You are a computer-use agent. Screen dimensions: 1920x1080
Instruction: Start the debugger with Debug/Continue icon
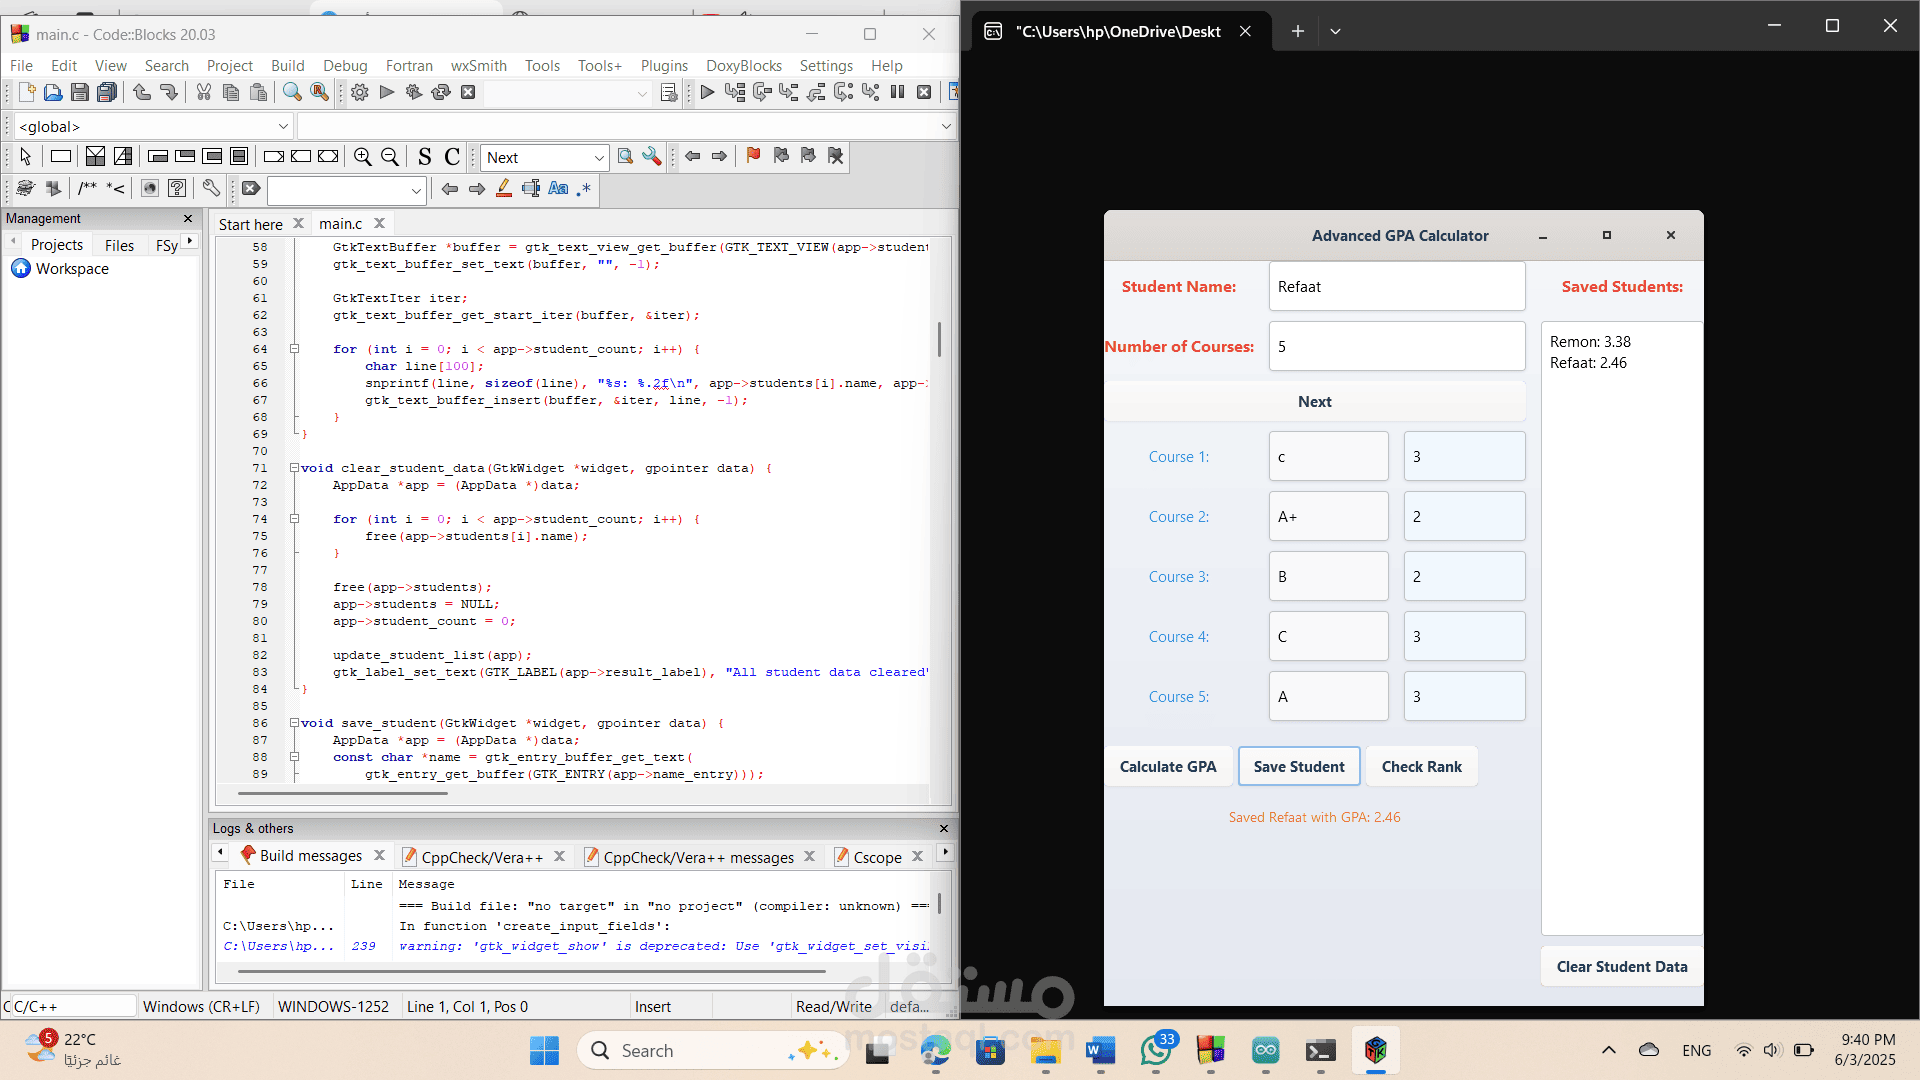[707, 92]
